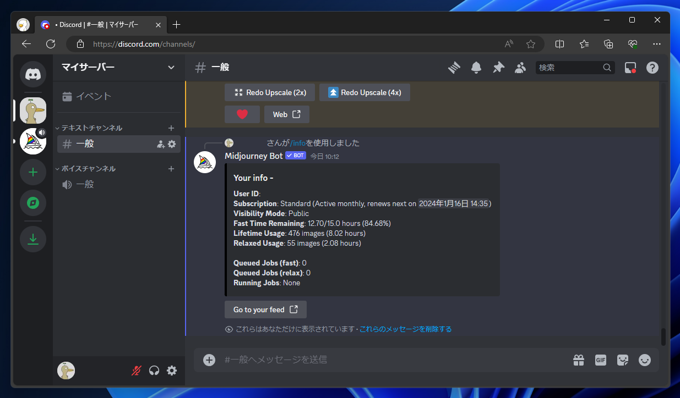Screen dimensions: 680x398
Task: Edit 一般 text channel gear icon
Action: point(172,144)
